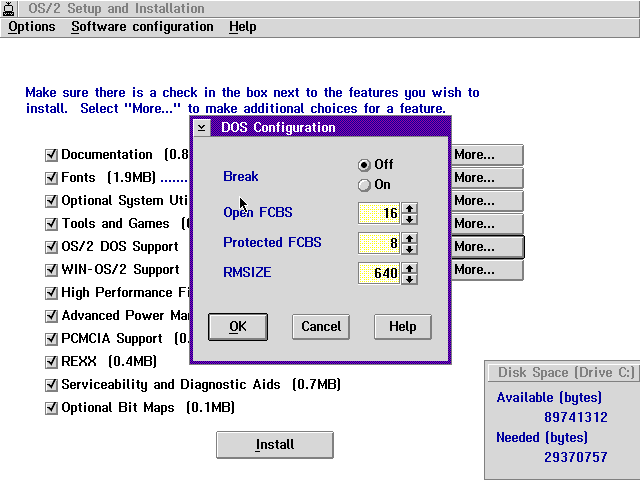
Task: Click More... for Tools and Games
Action: tap(487, 224)
